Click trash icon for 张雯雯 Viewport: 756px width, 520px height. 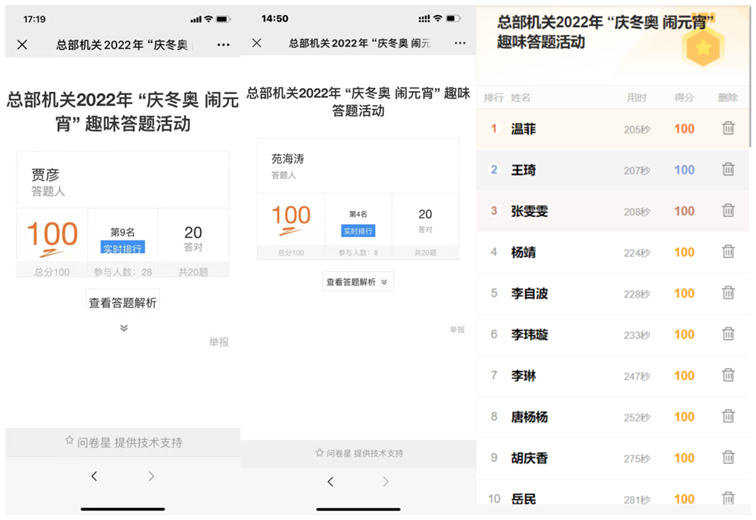coord(728,211)
